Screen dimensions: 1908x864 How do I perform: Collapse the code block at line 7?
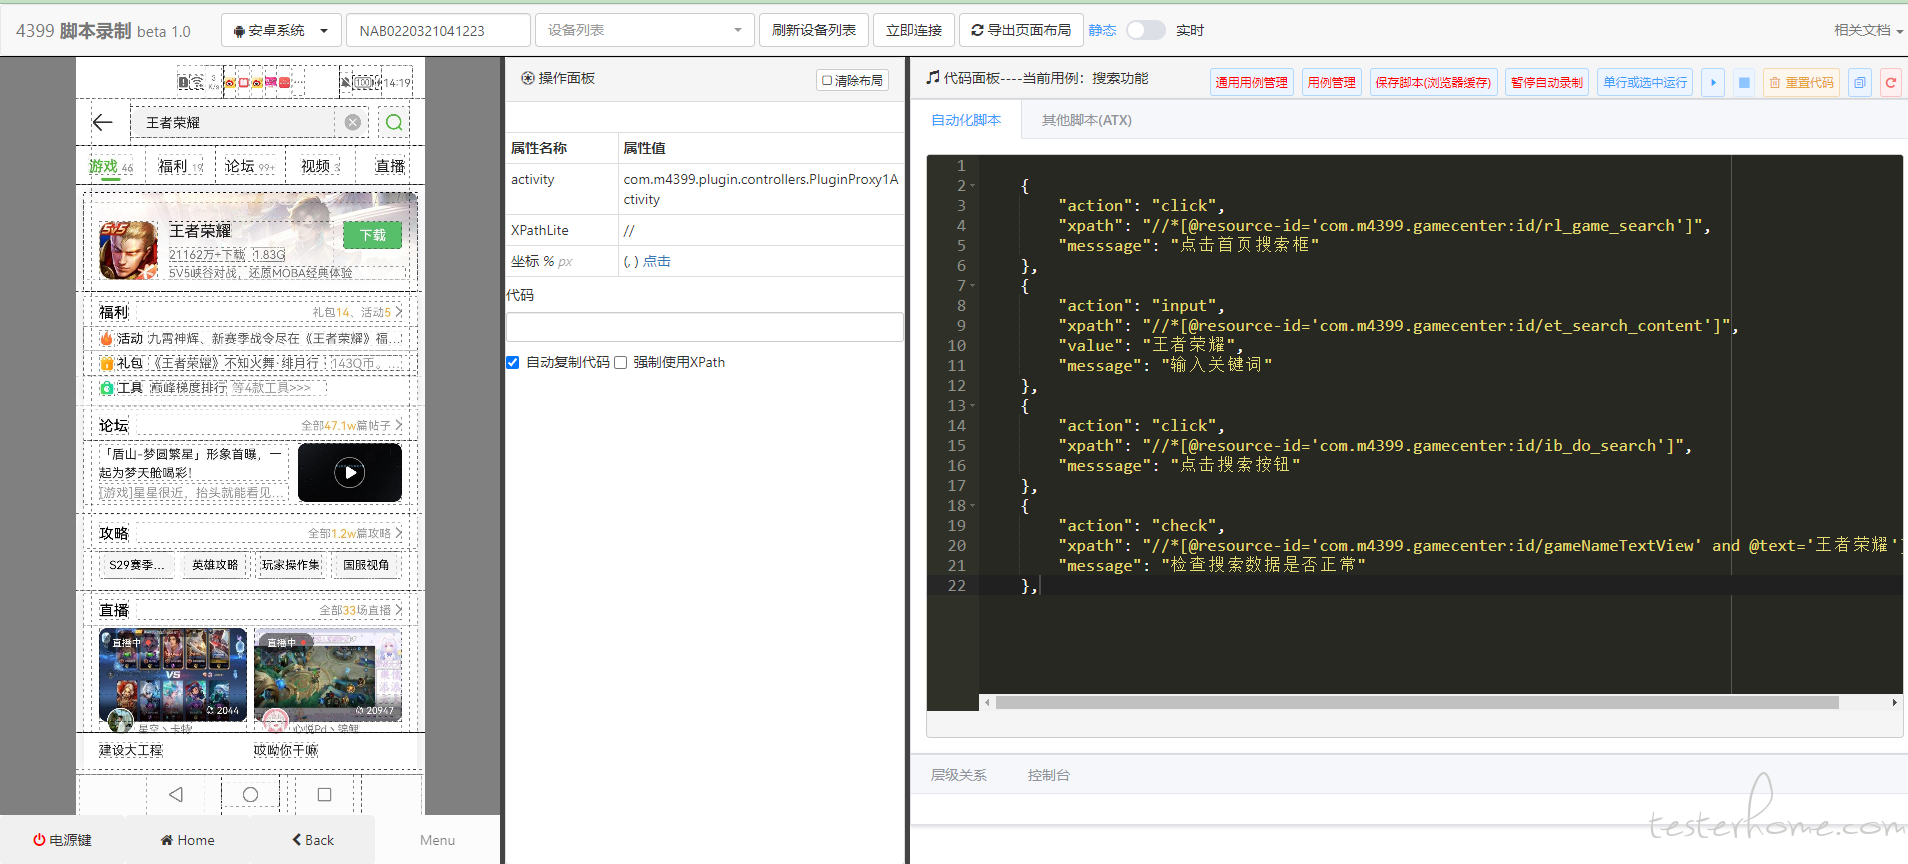click(x=973, y=286)
